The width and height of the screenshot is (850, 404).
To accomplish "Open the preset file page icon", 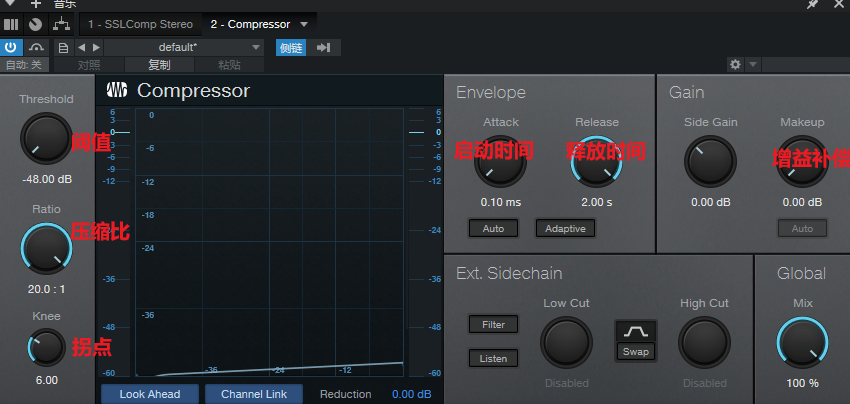I will point(63,48).
